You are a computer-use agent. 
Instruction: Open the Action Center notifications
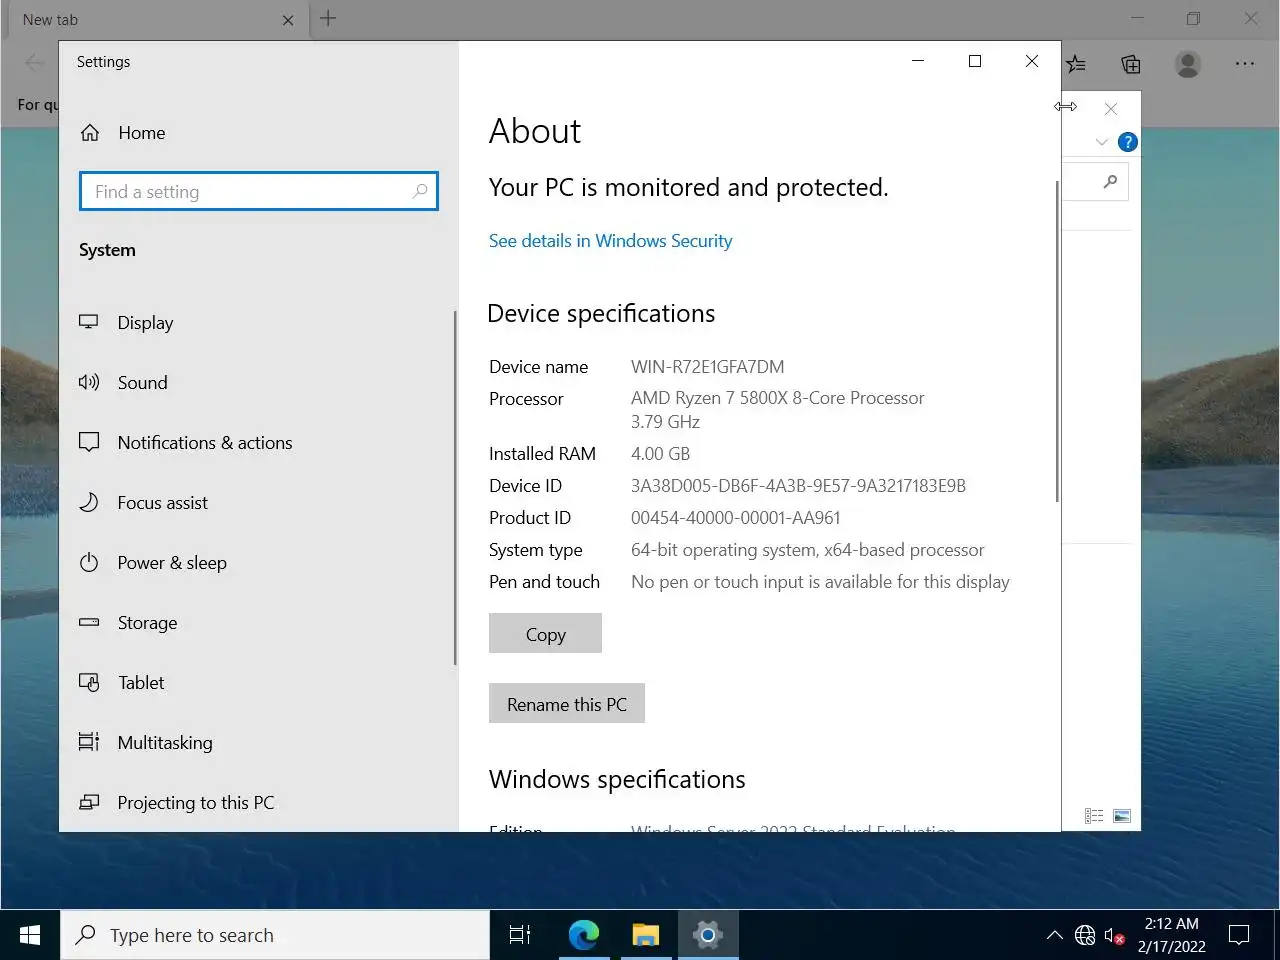pyautogui.click(x=1240, y=935)
